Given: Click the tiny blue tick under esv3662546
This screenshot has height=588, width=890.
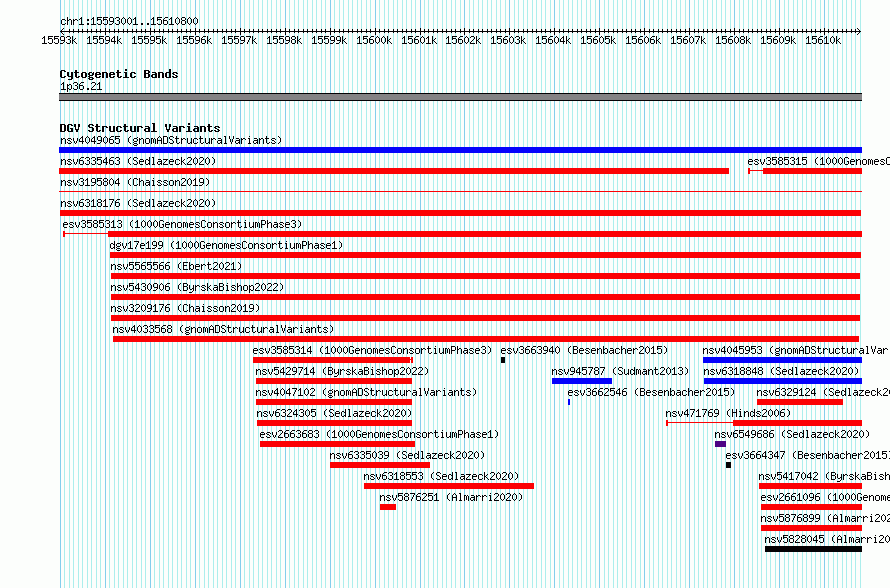Looking at the screenshot, I should coord(569,402).
